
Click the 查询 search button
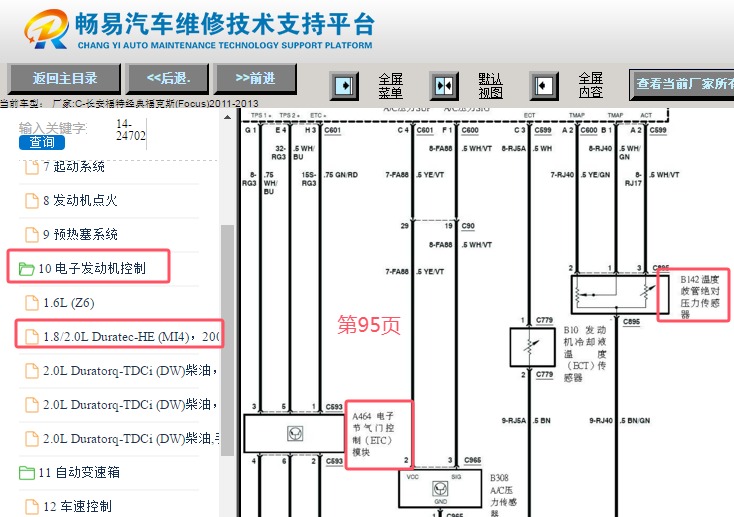(x=42, y=142)
